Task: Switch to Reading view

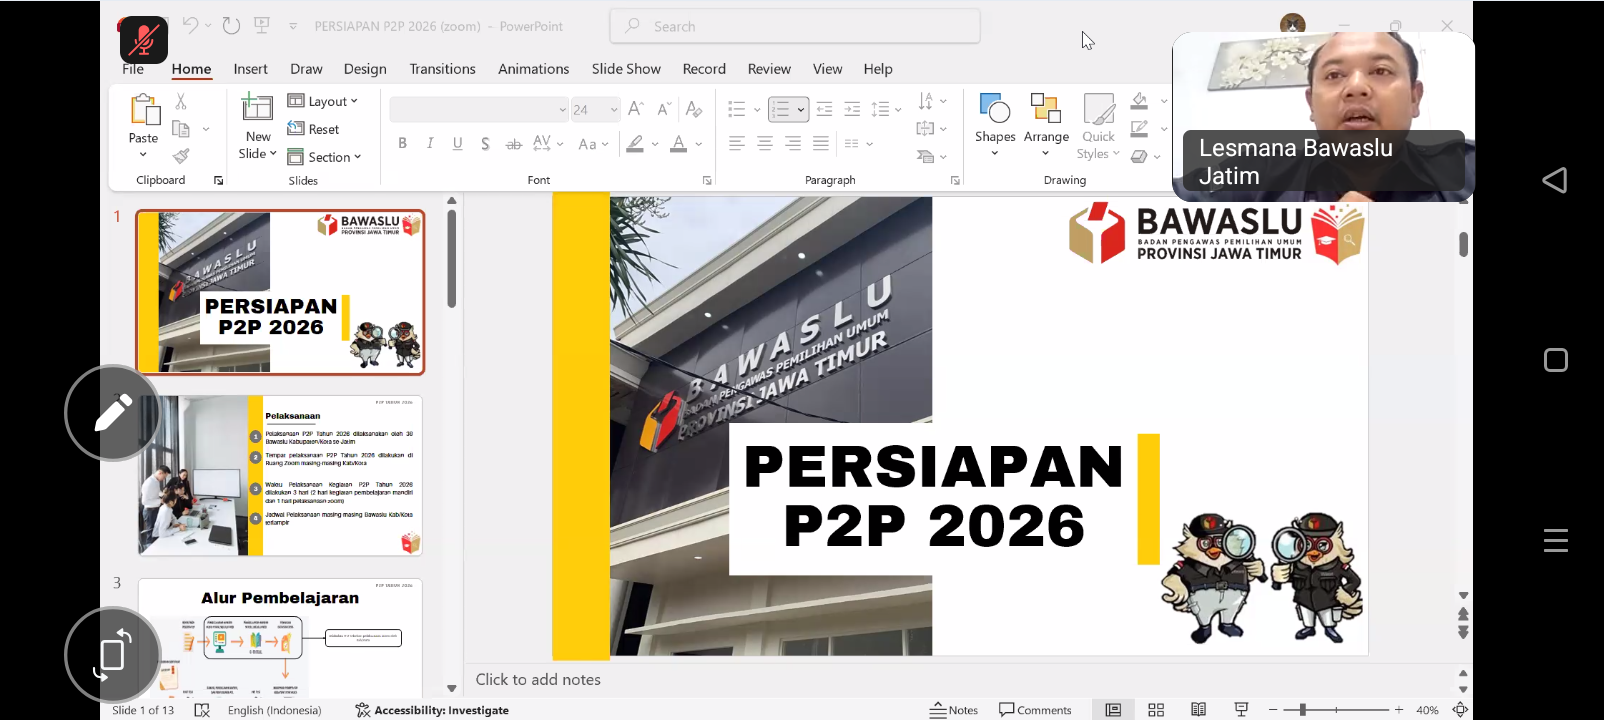Action: pos(1198,710)
